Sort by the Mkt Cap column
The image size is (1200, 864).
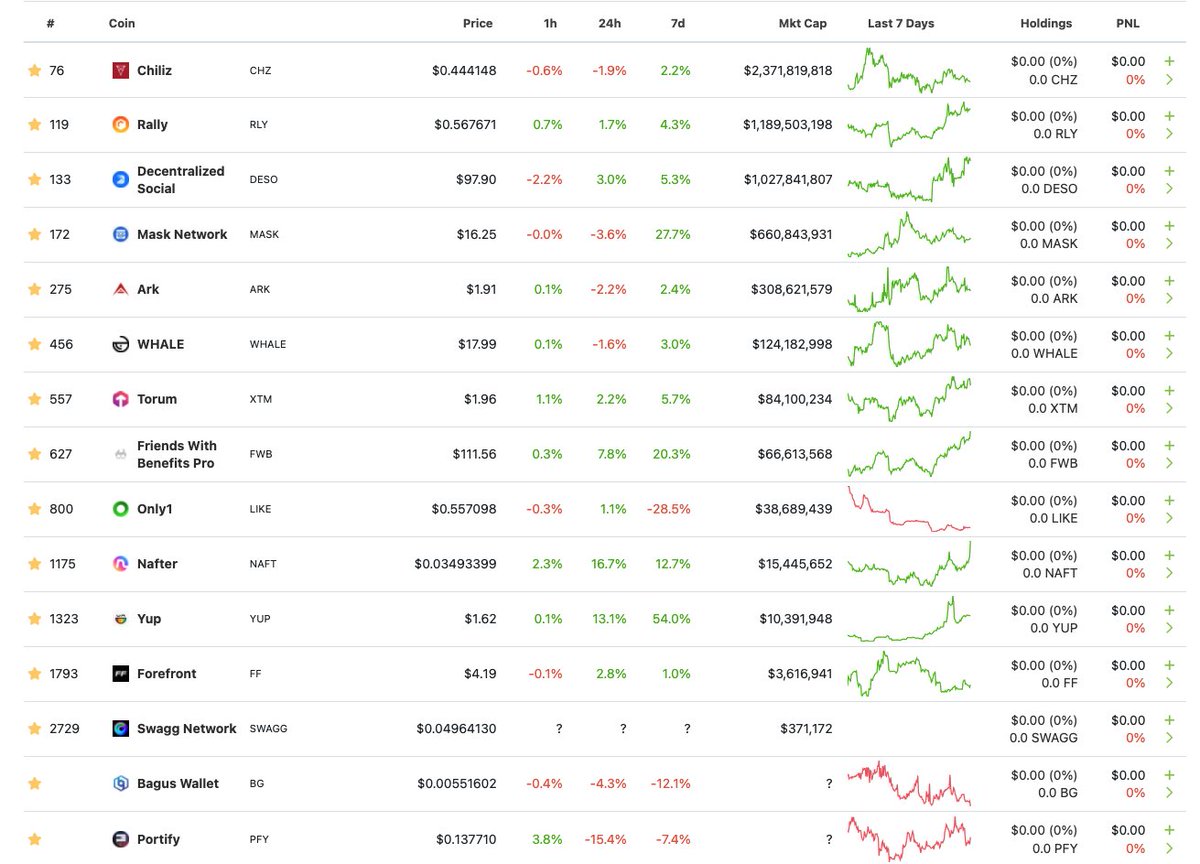tap(803, 23)
